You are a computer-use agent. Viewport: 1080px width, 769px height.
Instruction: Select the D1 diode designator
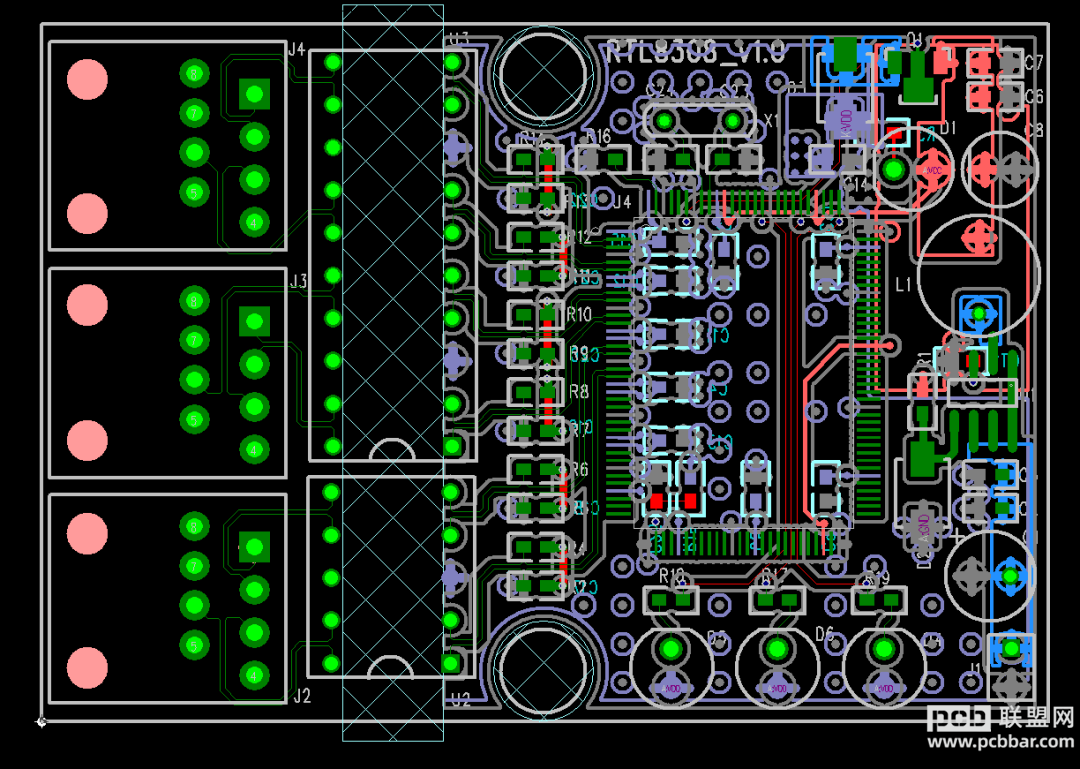[x=948, y=127]
